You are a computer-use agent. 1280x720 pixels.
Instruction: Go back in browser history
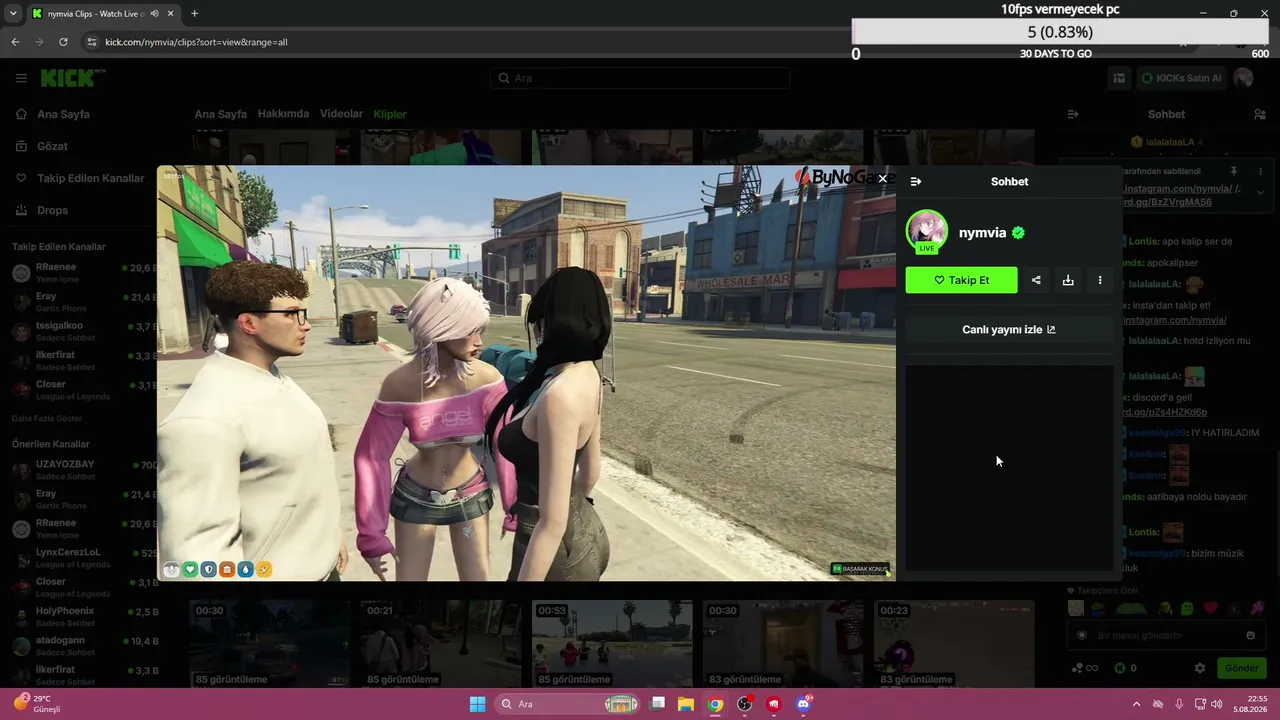click(15, 42)
